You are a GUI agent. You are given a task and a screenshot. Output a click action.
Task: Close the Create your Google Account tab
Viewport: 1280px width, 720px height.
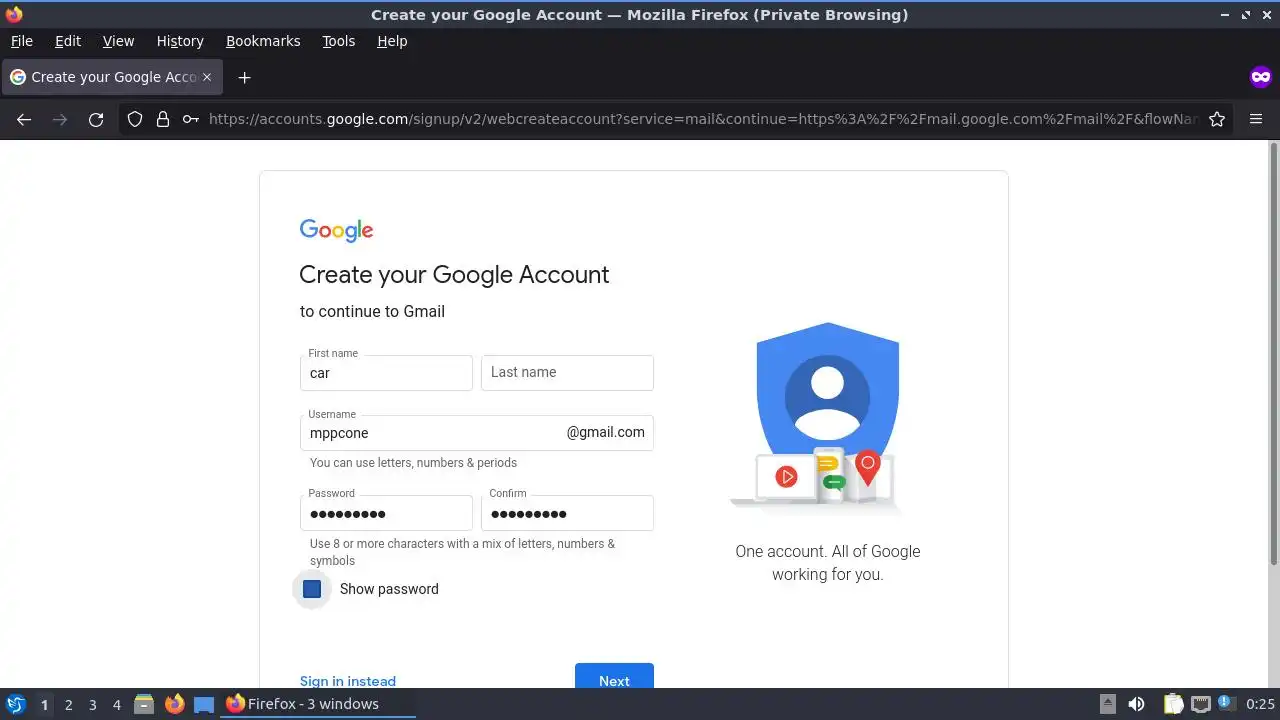(x=207, y=77)
